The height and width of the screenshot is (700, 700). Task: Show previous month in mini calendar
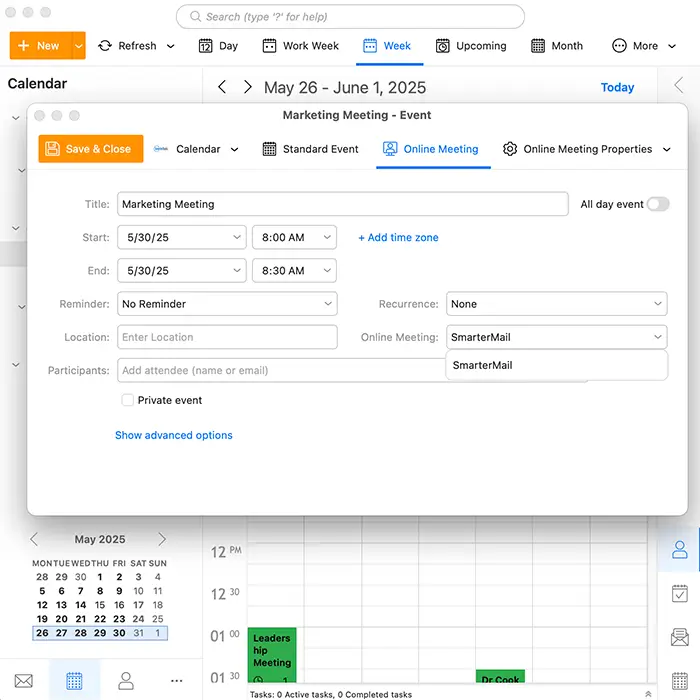[34, 539]
